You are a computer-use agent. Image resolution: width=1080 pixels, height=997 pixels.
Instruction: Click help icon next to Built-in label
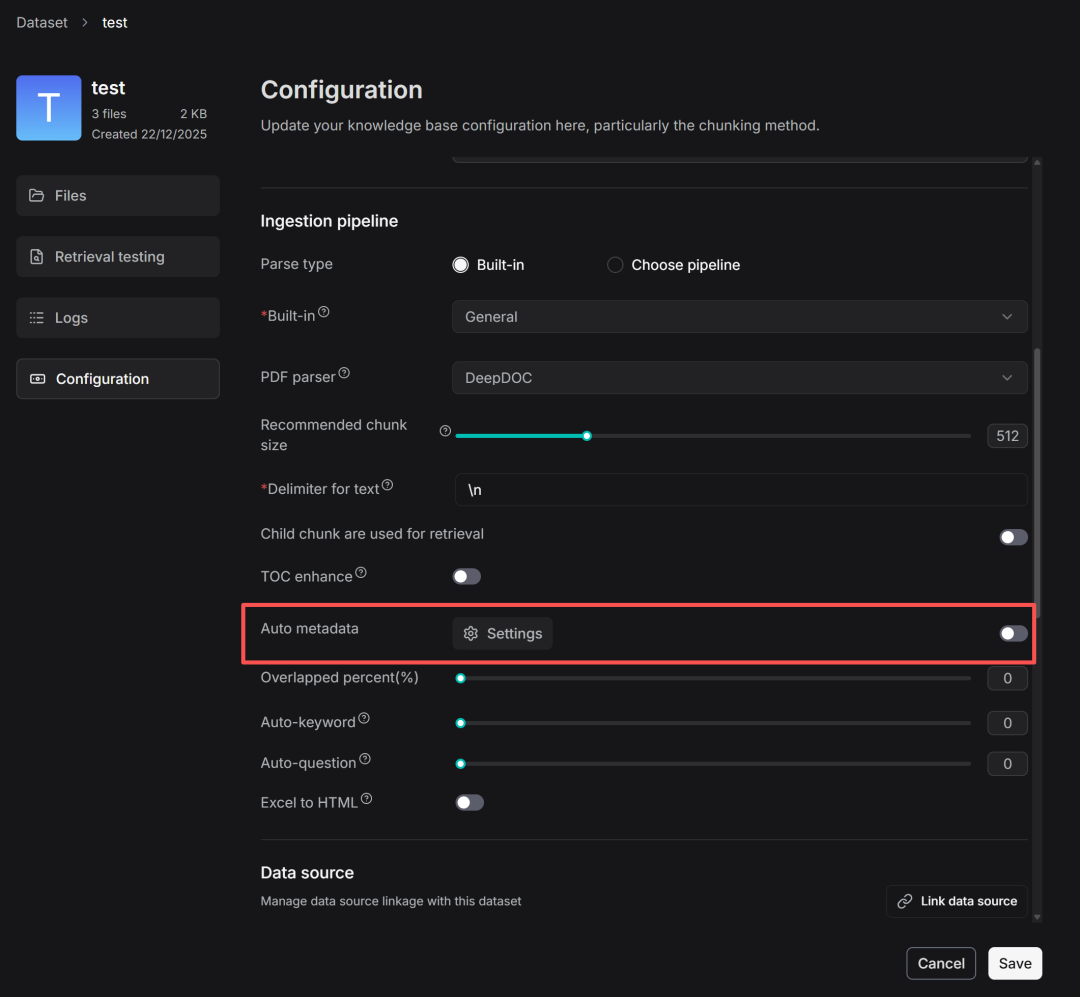(x=324, y=312)
